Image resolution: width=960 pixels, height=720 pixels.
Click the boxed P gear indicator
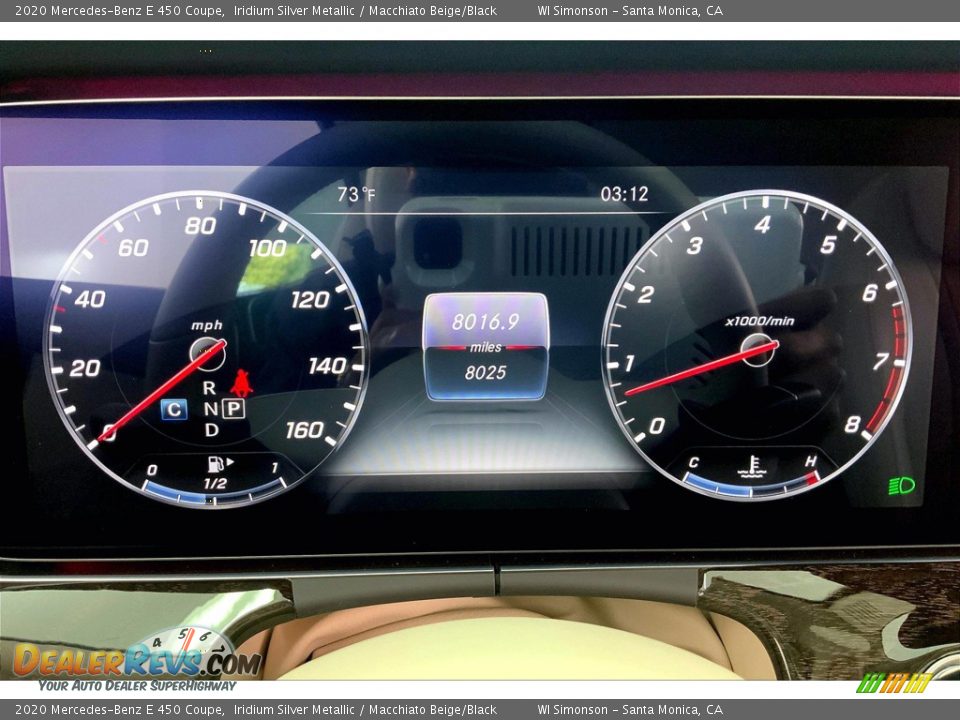[233, 408]
